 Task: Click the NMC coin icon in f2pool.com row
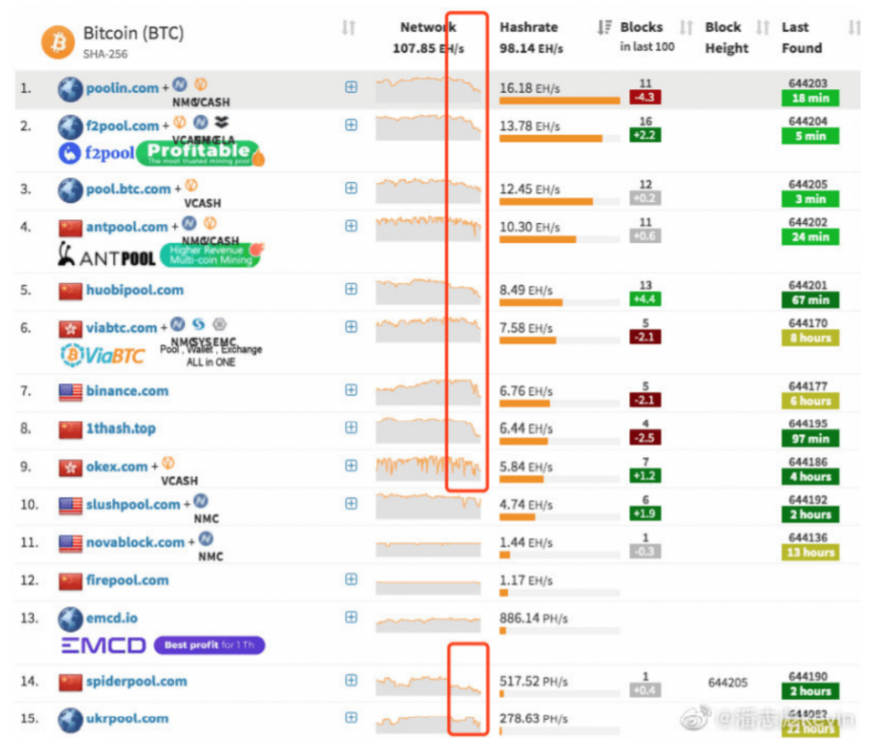pos(201,122)
